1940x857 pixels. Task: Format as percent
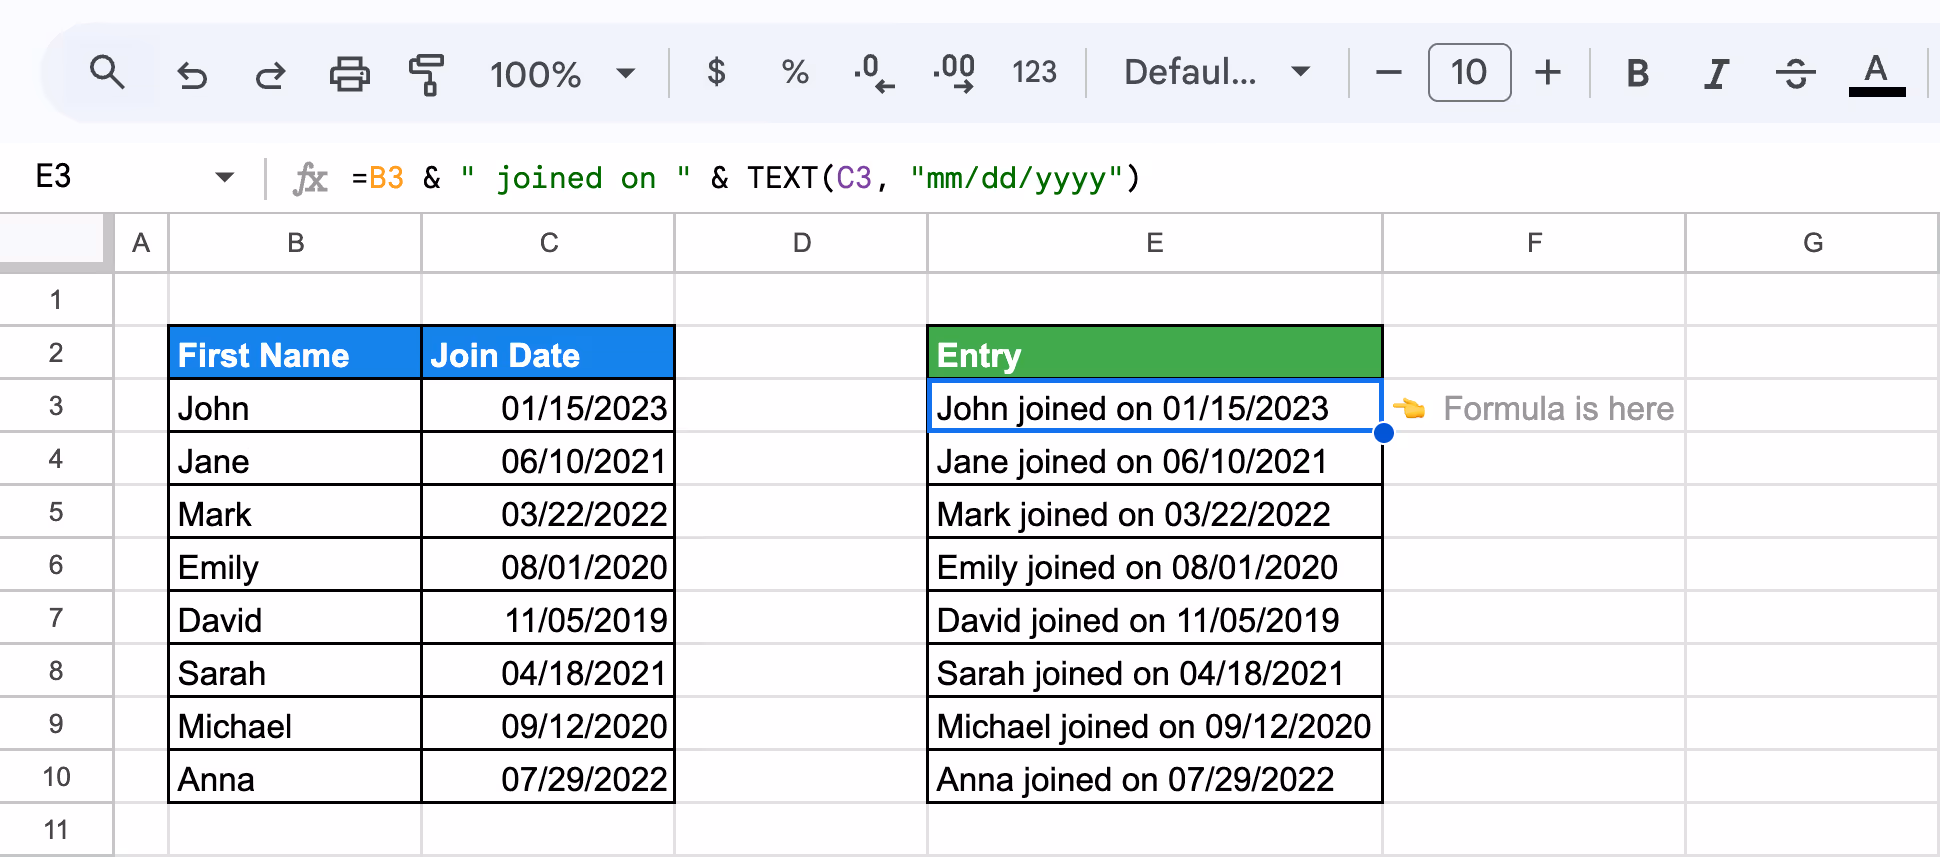pyautogui.click(x=795, y=72)
